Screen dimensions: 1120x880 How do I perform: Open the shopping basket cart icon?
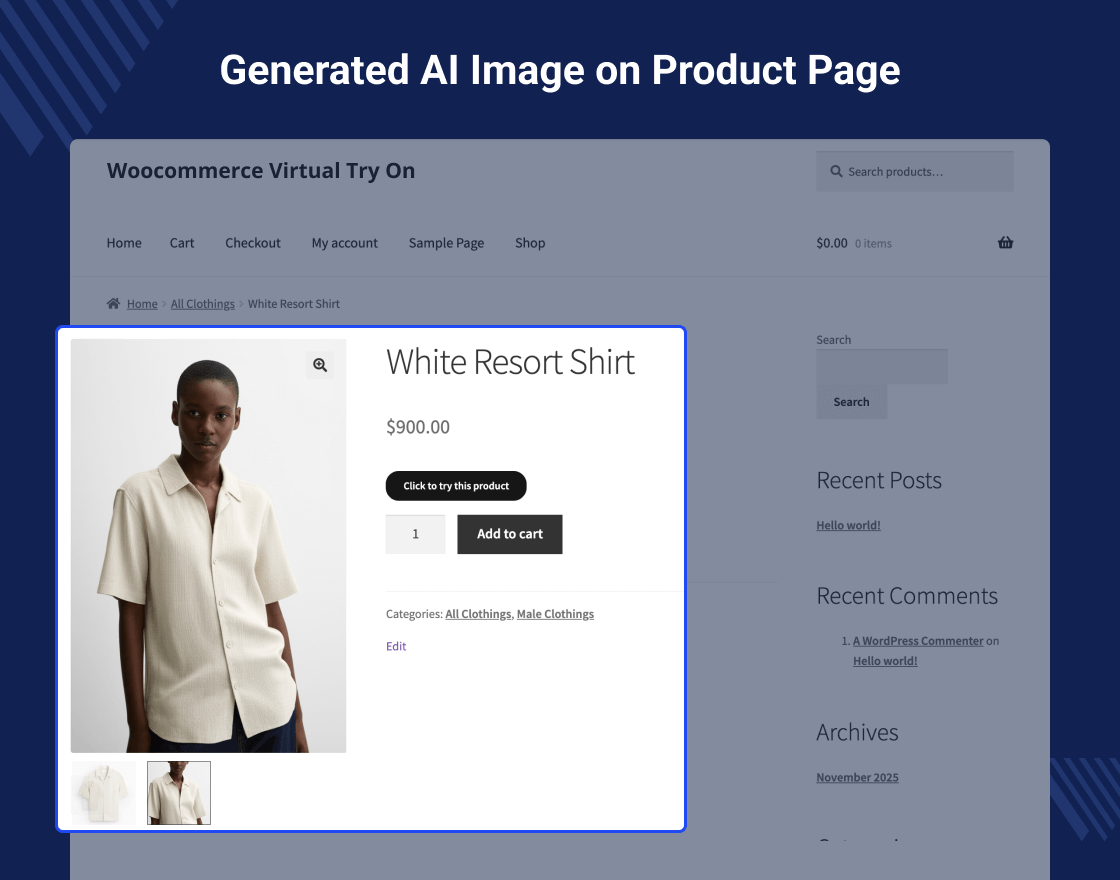(1005, 243)
